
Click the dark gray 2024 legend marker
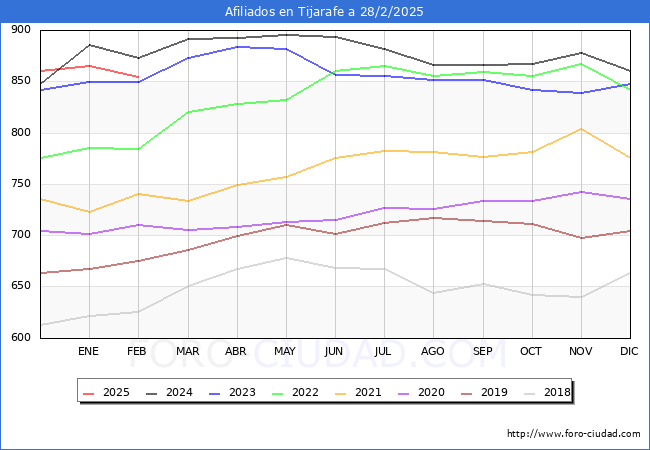[152, 393]
